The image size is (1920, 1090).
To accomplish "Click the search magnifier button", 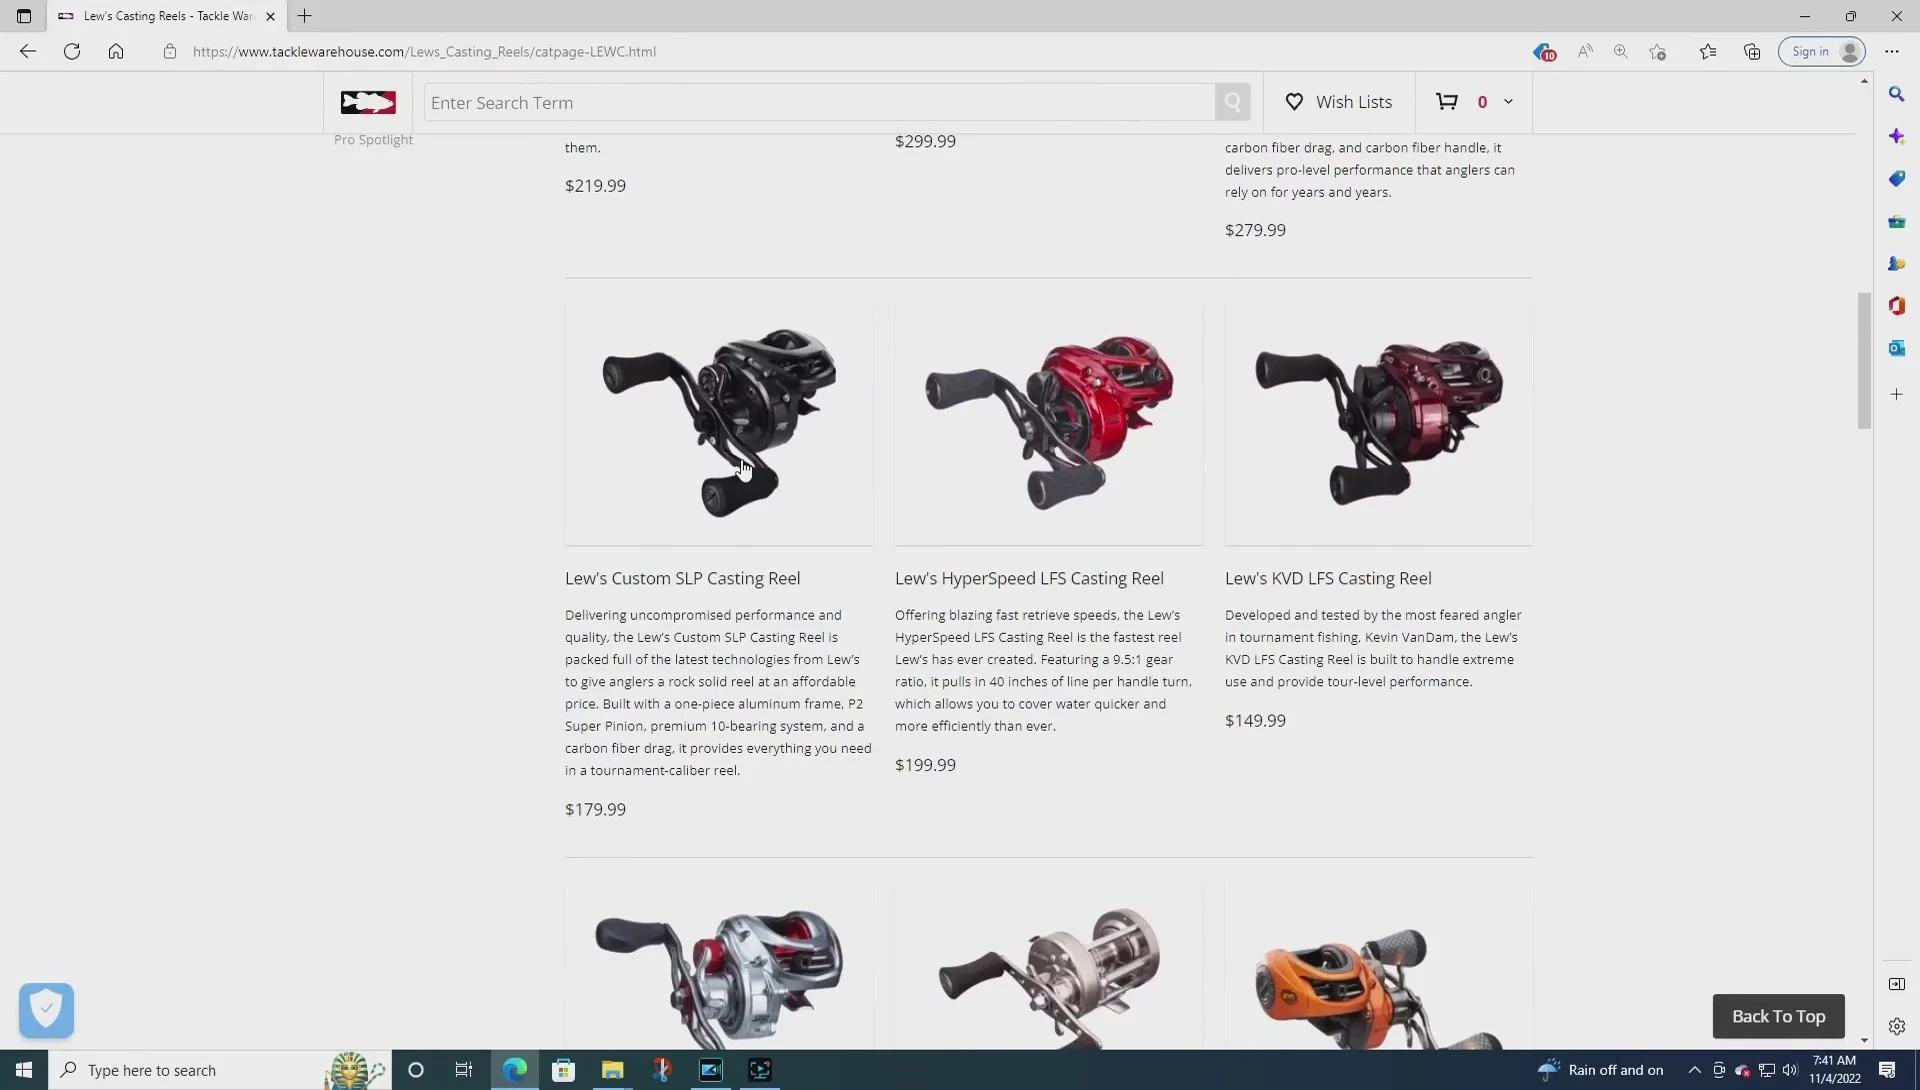I will (1232, 102).
